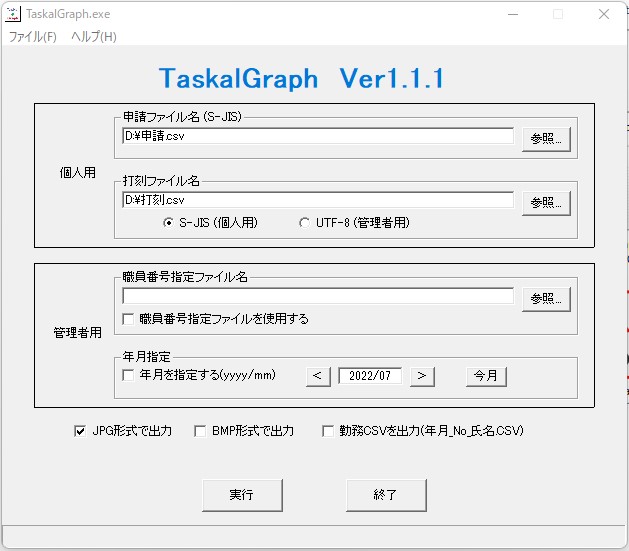This screenshot has width=629, height=551.
Task: Minimize the TaskalGraph window
Action: tap(513, 14)
